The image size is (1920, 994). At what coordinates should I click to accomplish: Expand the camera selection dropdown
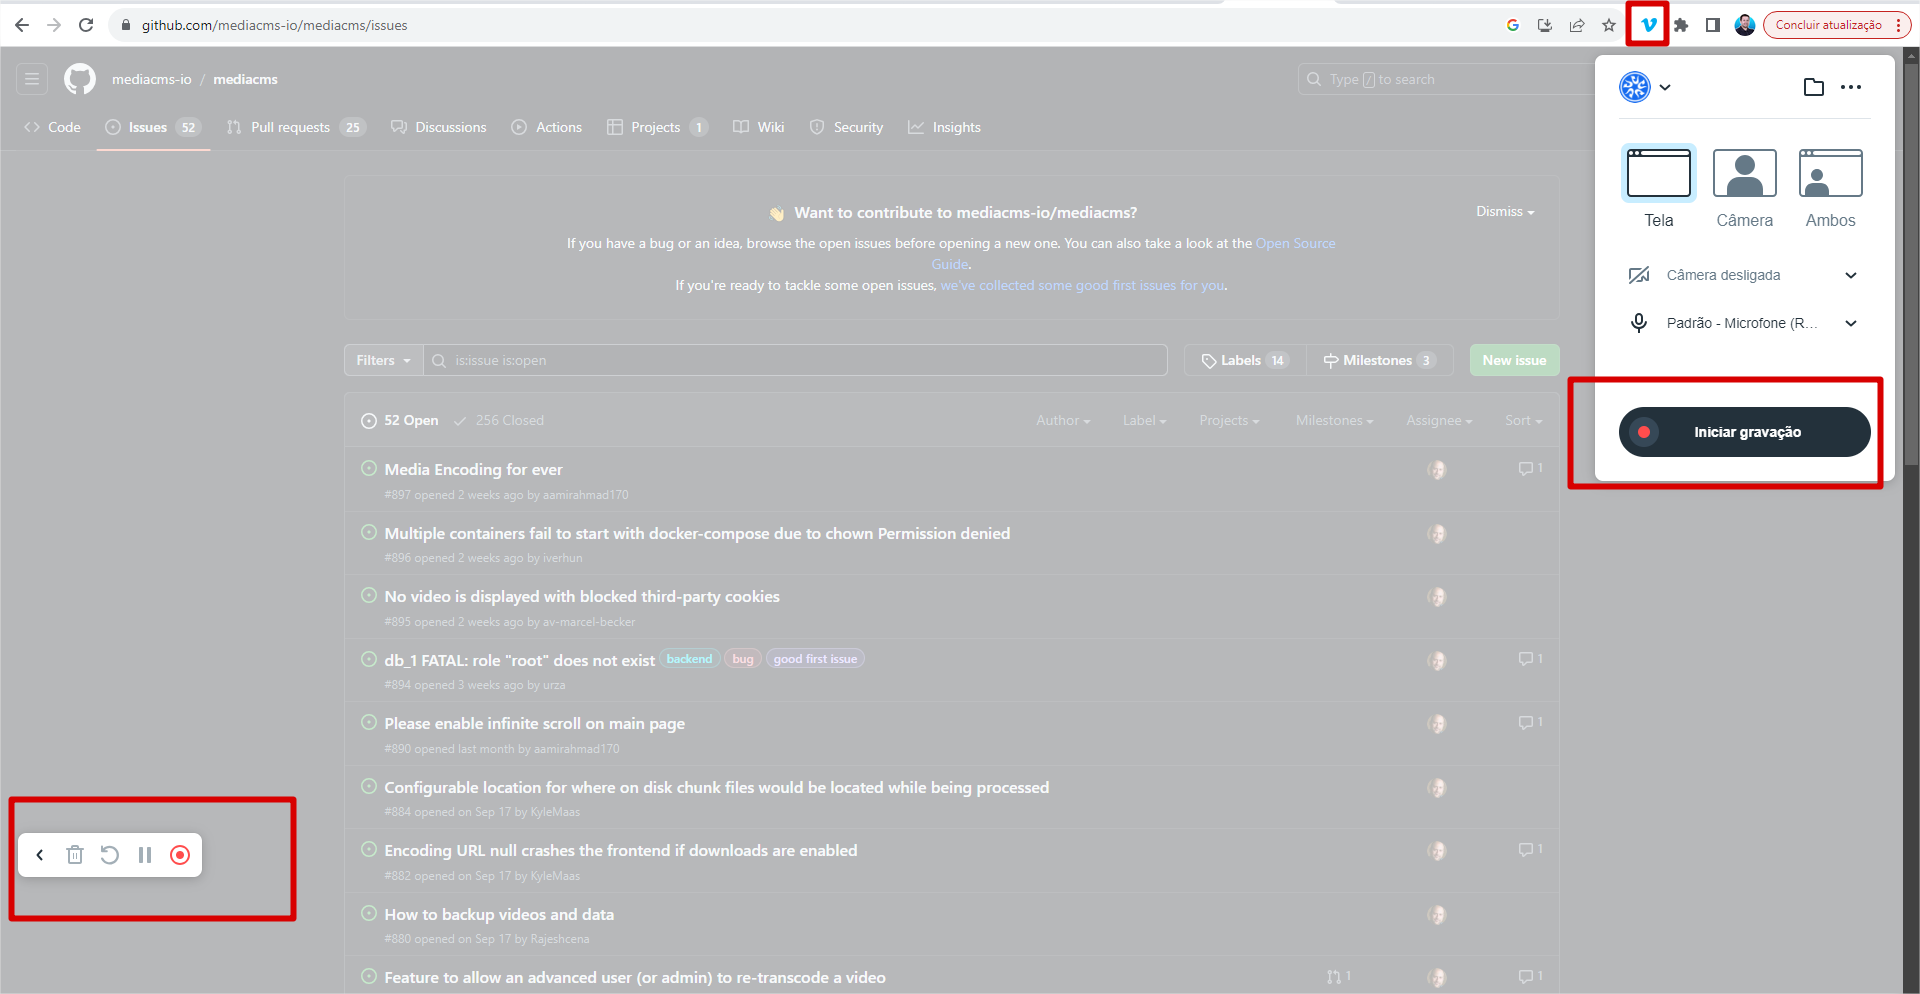(1851, 274)
